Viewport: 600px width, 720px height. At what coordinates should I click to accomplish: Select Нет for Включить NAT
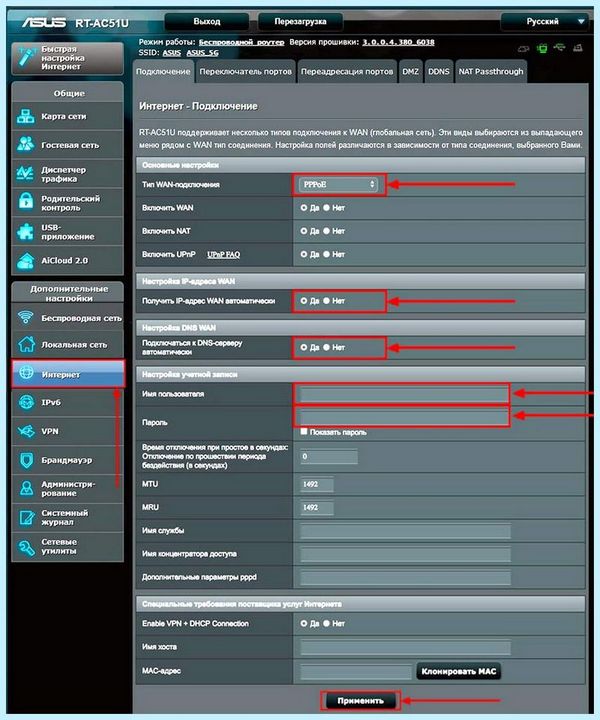[x=326, y=231]
